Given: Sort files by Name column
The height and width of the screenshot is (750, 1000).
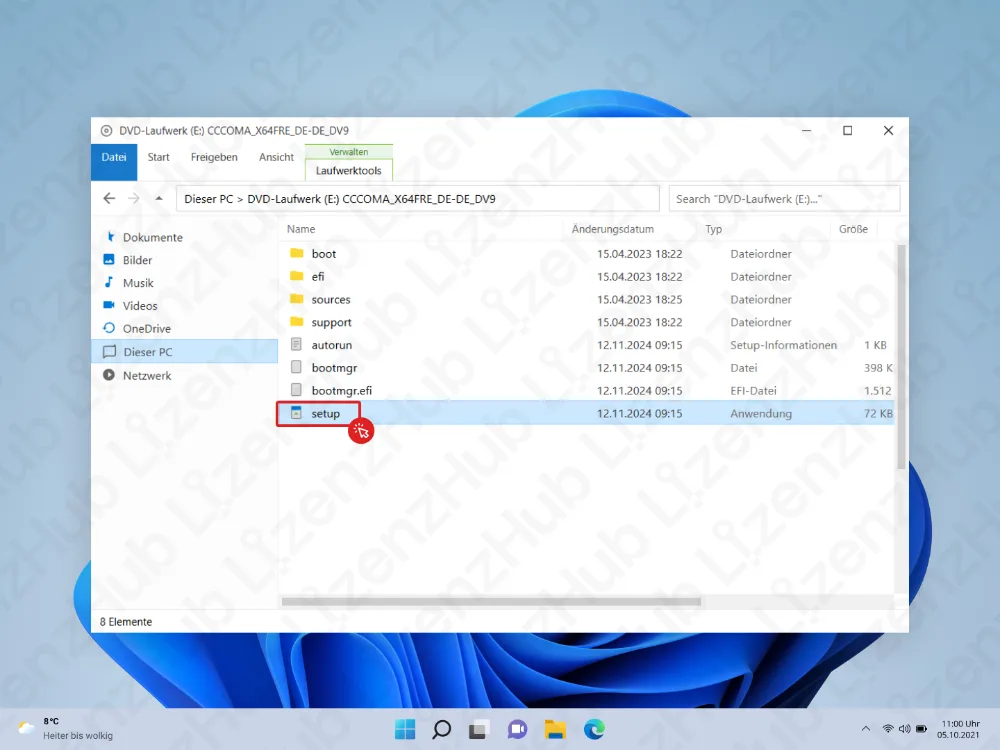Looking at the screenshot, I should (300, 229).
